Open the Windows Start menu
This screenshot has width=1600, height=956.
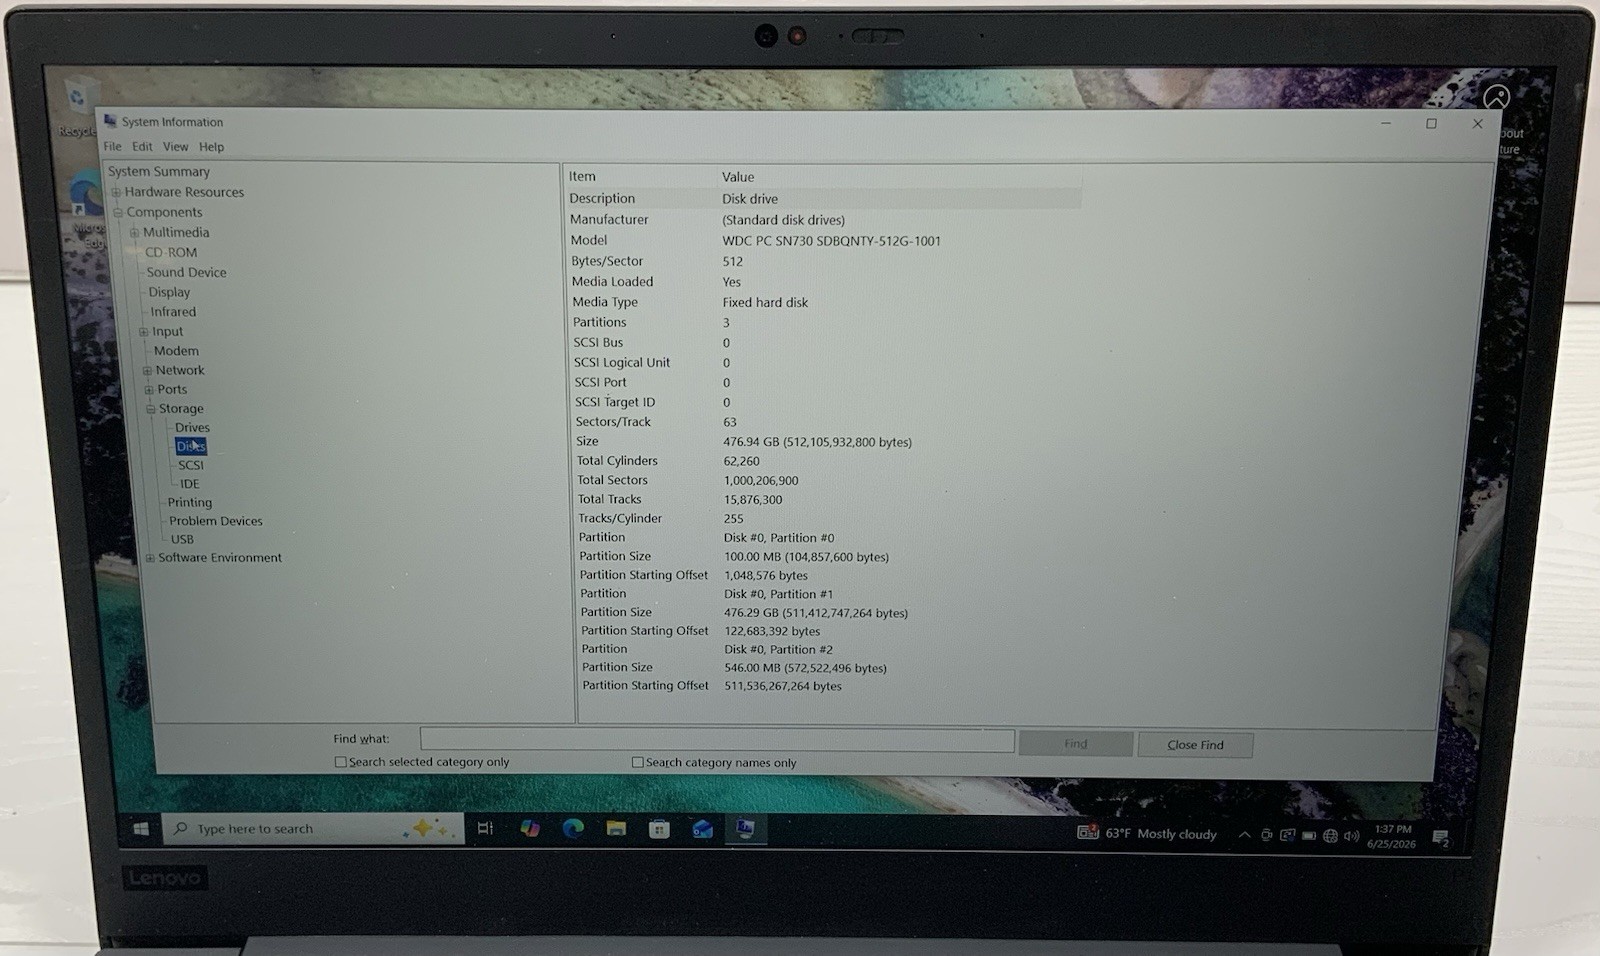(x=141, y=829)
